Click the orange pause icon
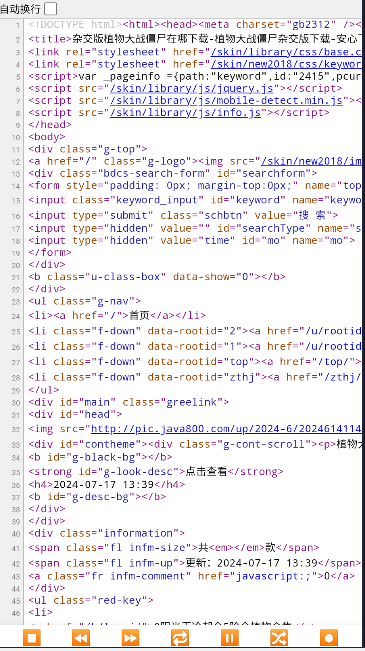 click(x=230, y=637)
